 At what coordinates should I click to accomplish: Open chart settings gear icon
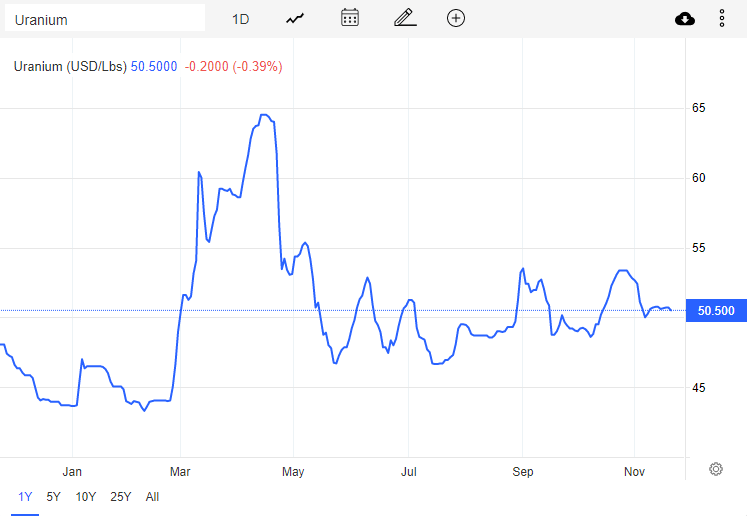[x=716, y=469]
